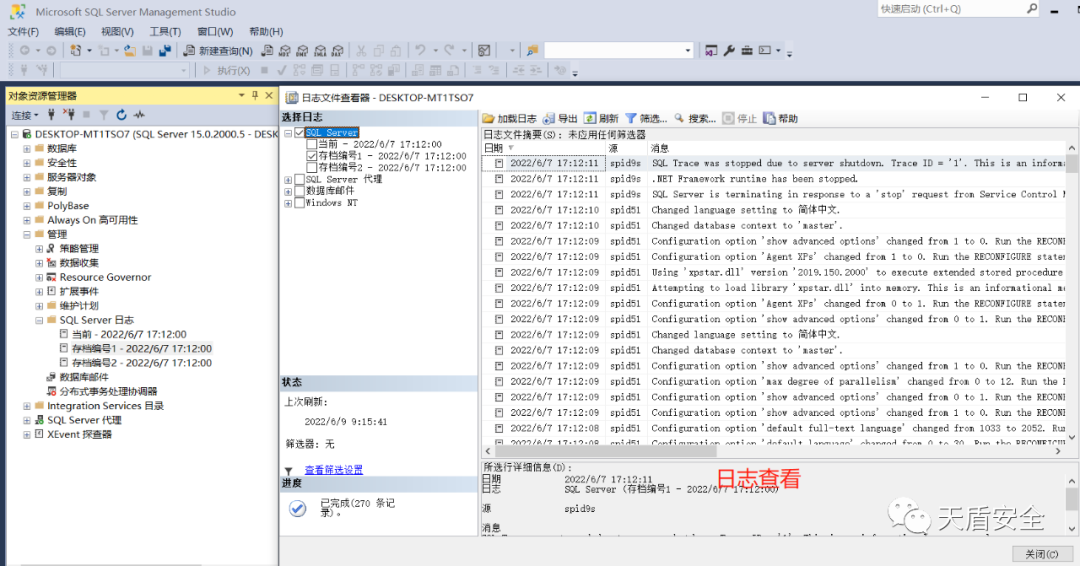Click the log list vertical scrollbar

(x=1071, y=300)
